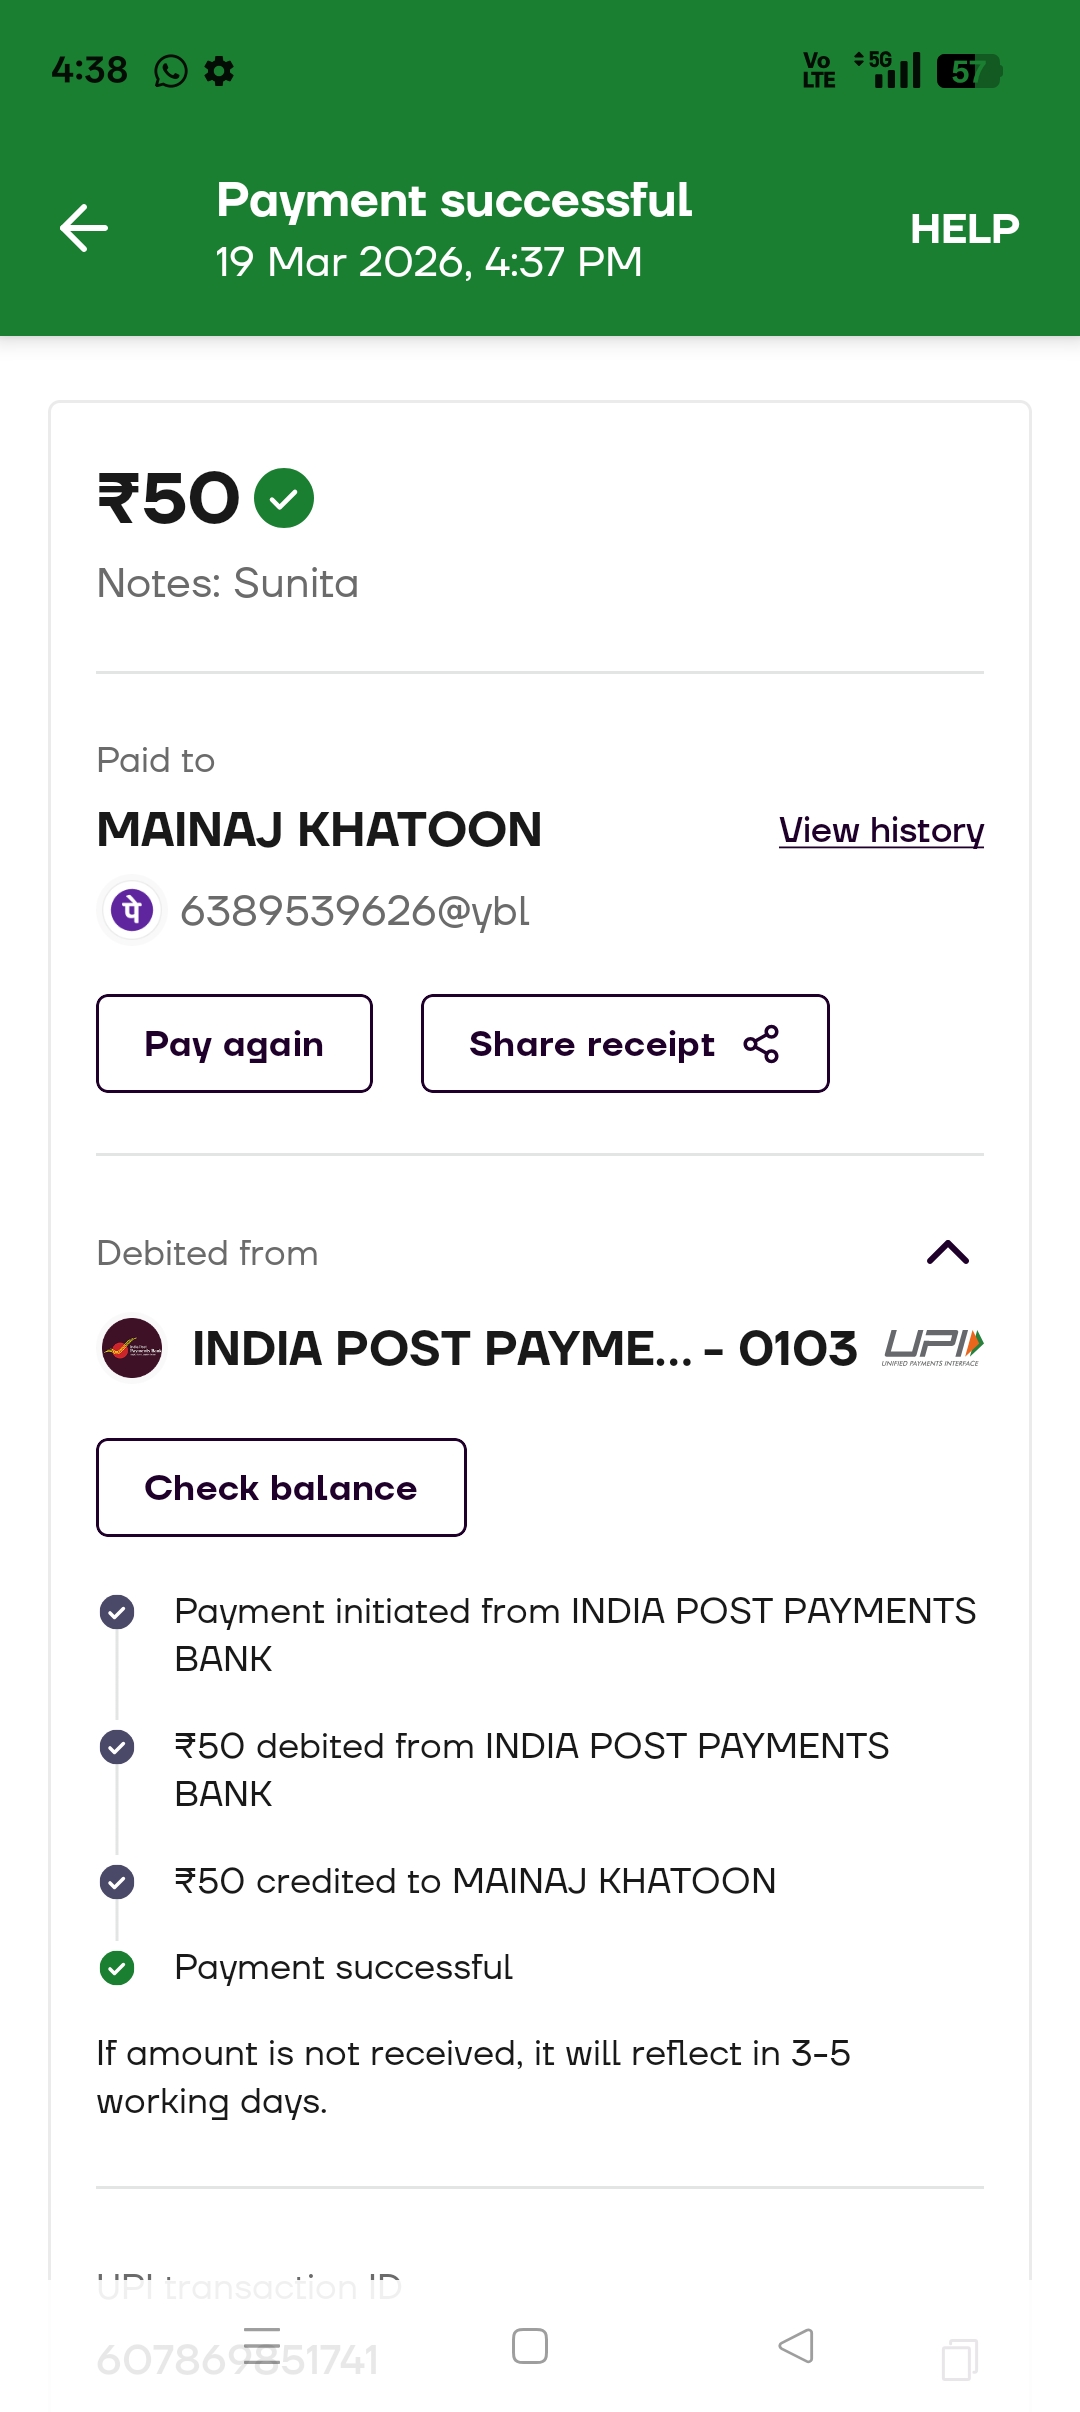Screen dimensions: 1080x2412
Task: Tap the PhonePe icon beside UPI ID
Action: [x=132, y=910]
